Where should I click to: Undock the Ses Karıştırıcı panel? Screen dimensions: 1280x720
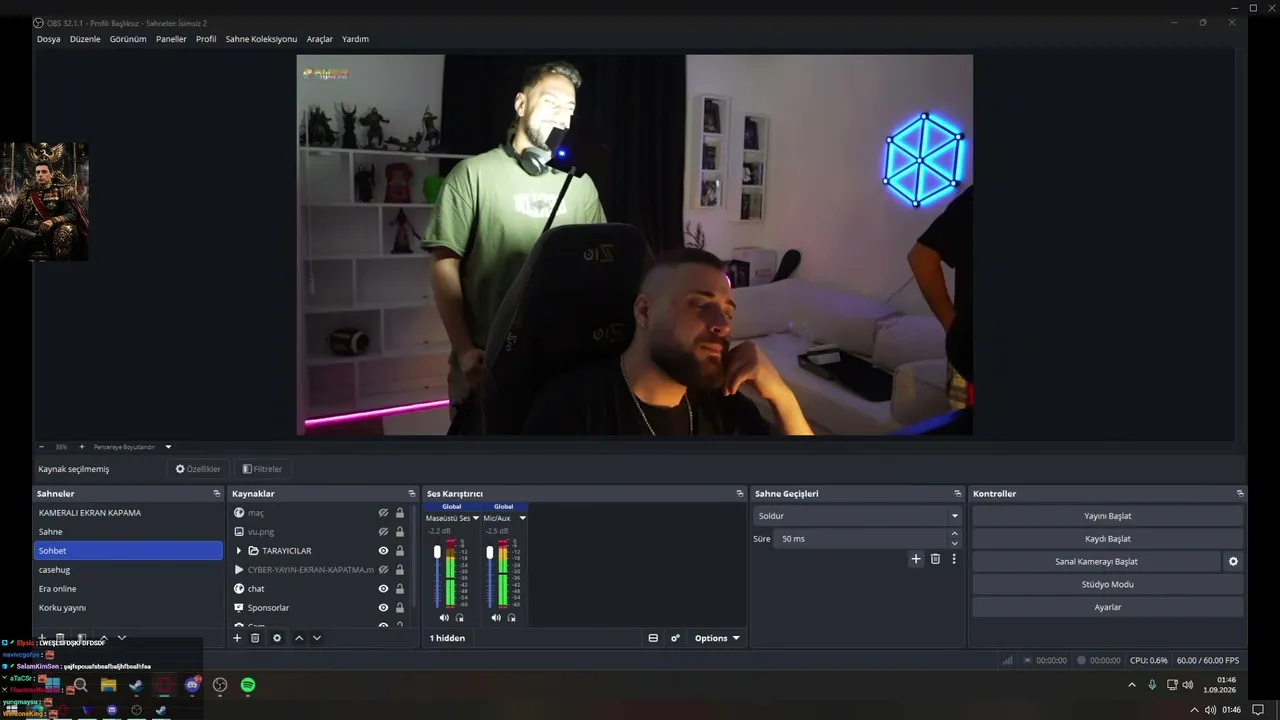click(x=740, y=494)
